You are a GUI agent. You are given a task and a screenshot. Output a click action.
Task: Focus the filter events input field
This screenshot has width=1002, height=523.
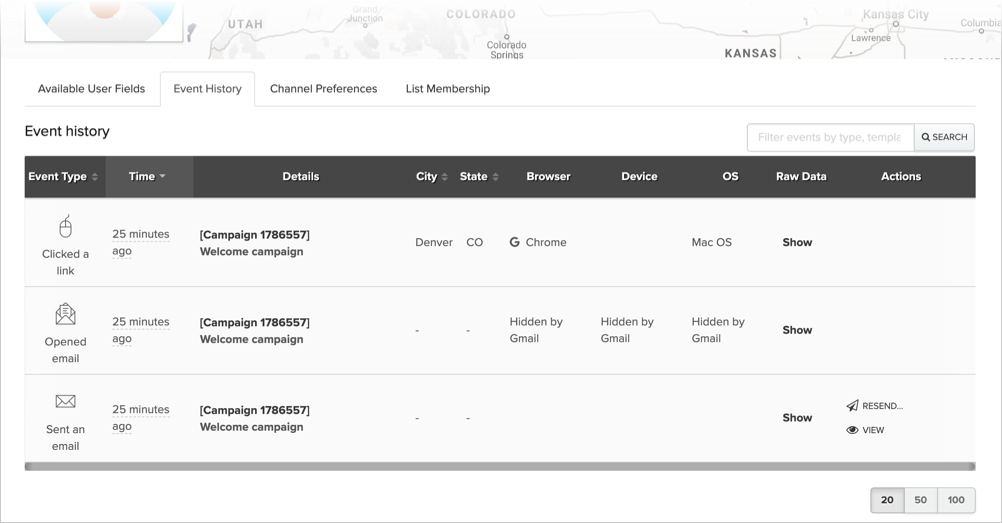pos(829,137)
